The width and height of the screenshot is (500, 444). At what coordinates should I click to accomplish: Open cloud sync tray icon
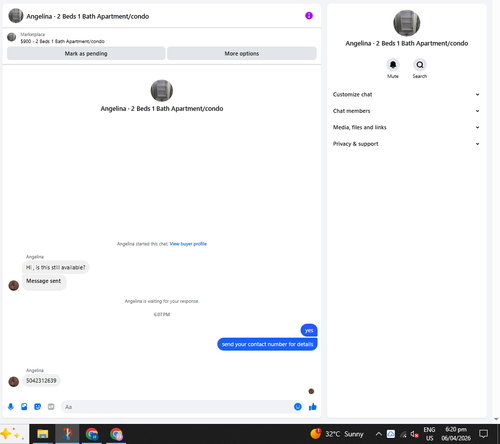pos(391,434)
